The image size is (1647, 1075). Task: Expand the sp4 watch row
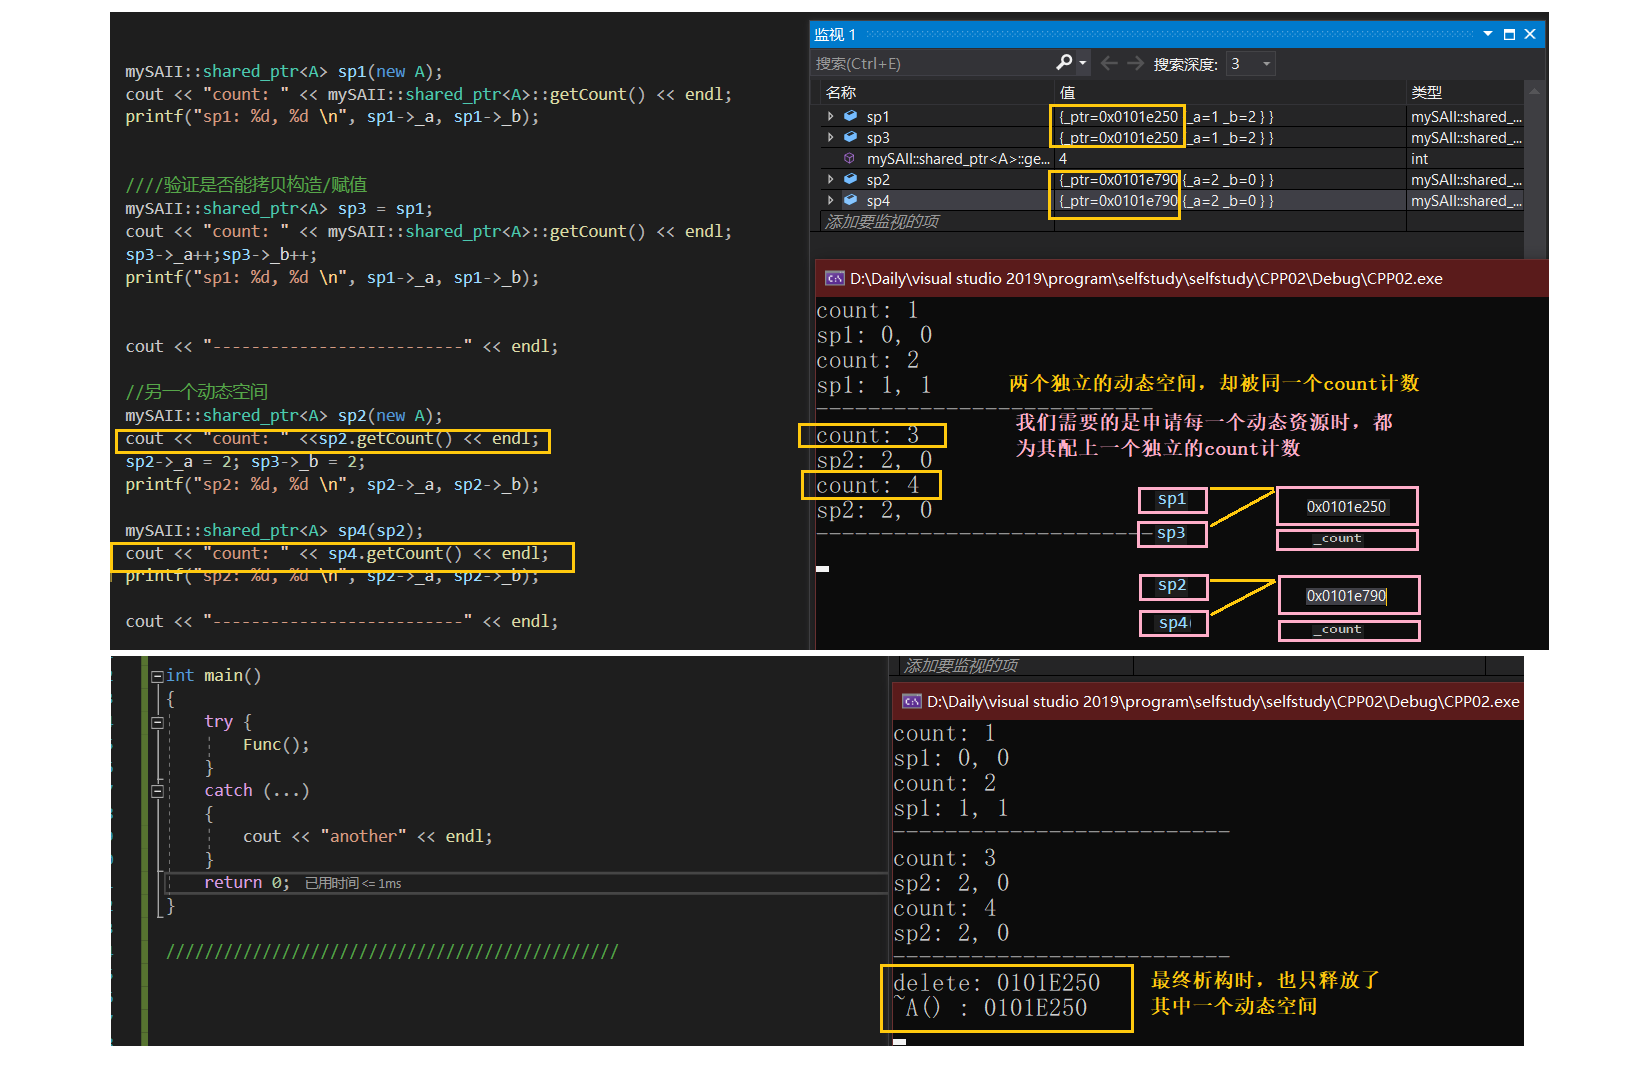830,201
